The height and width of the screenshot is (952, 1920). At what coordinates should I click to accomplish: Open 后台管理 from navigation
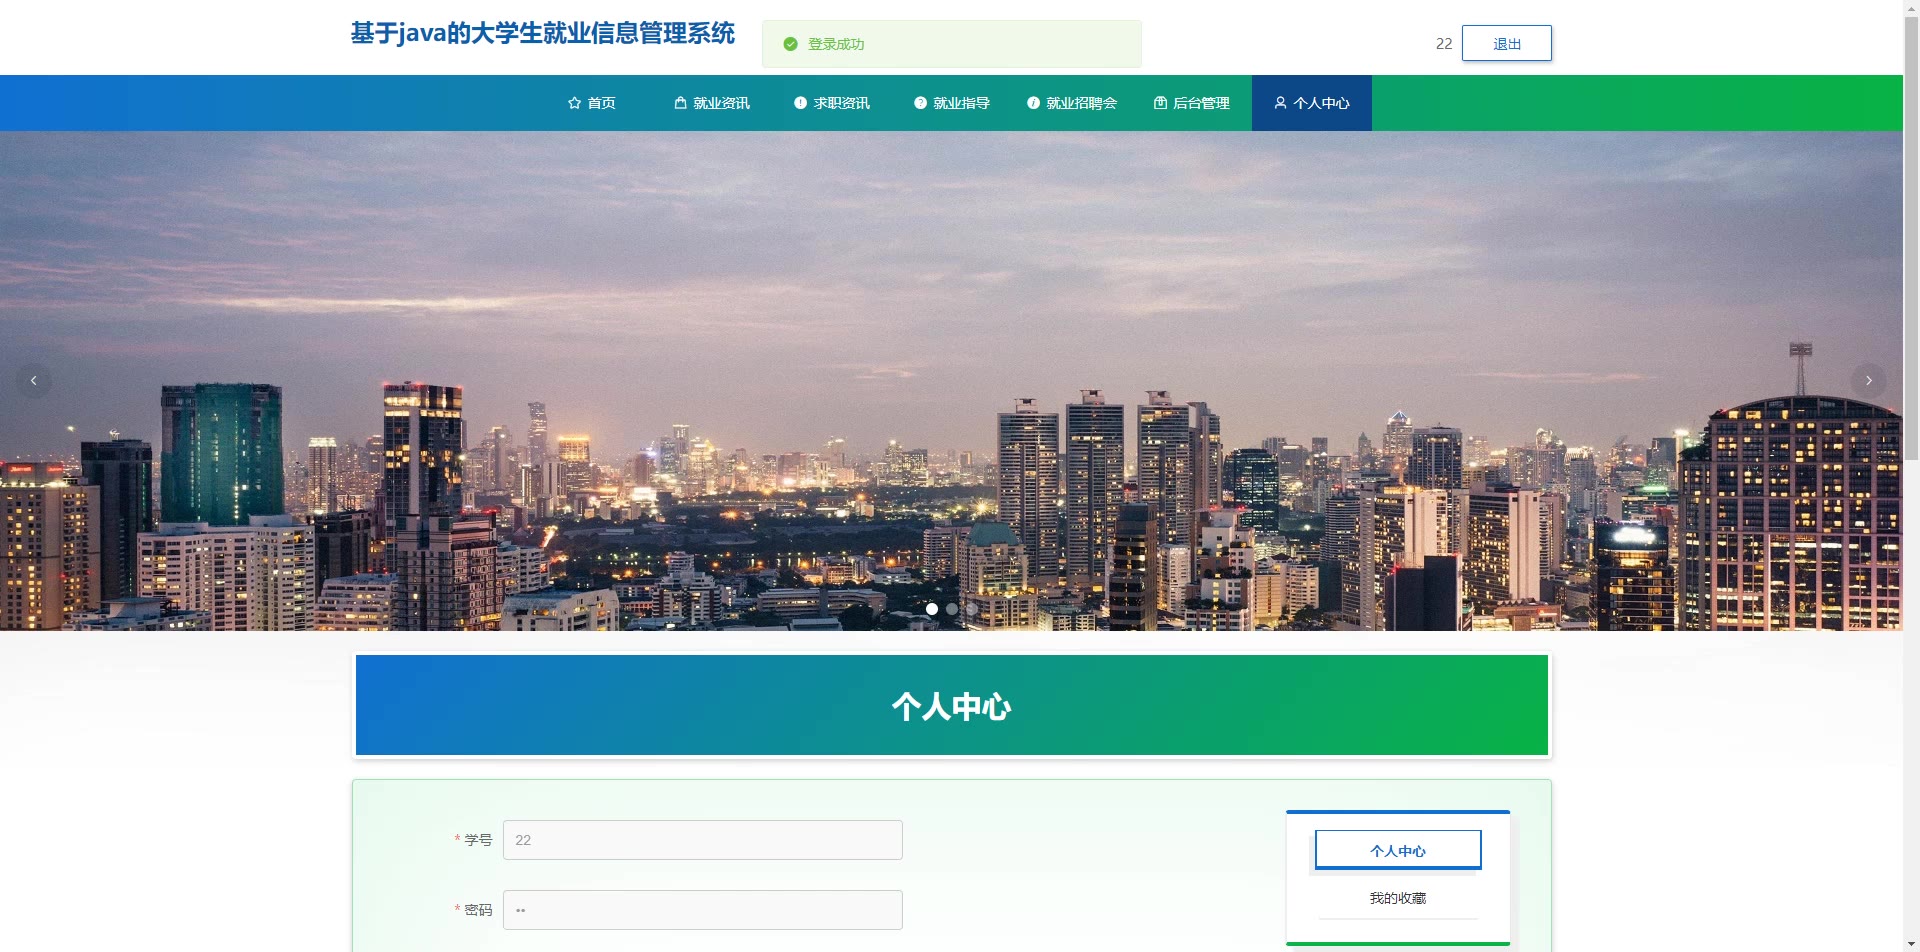click(1192, 103)
